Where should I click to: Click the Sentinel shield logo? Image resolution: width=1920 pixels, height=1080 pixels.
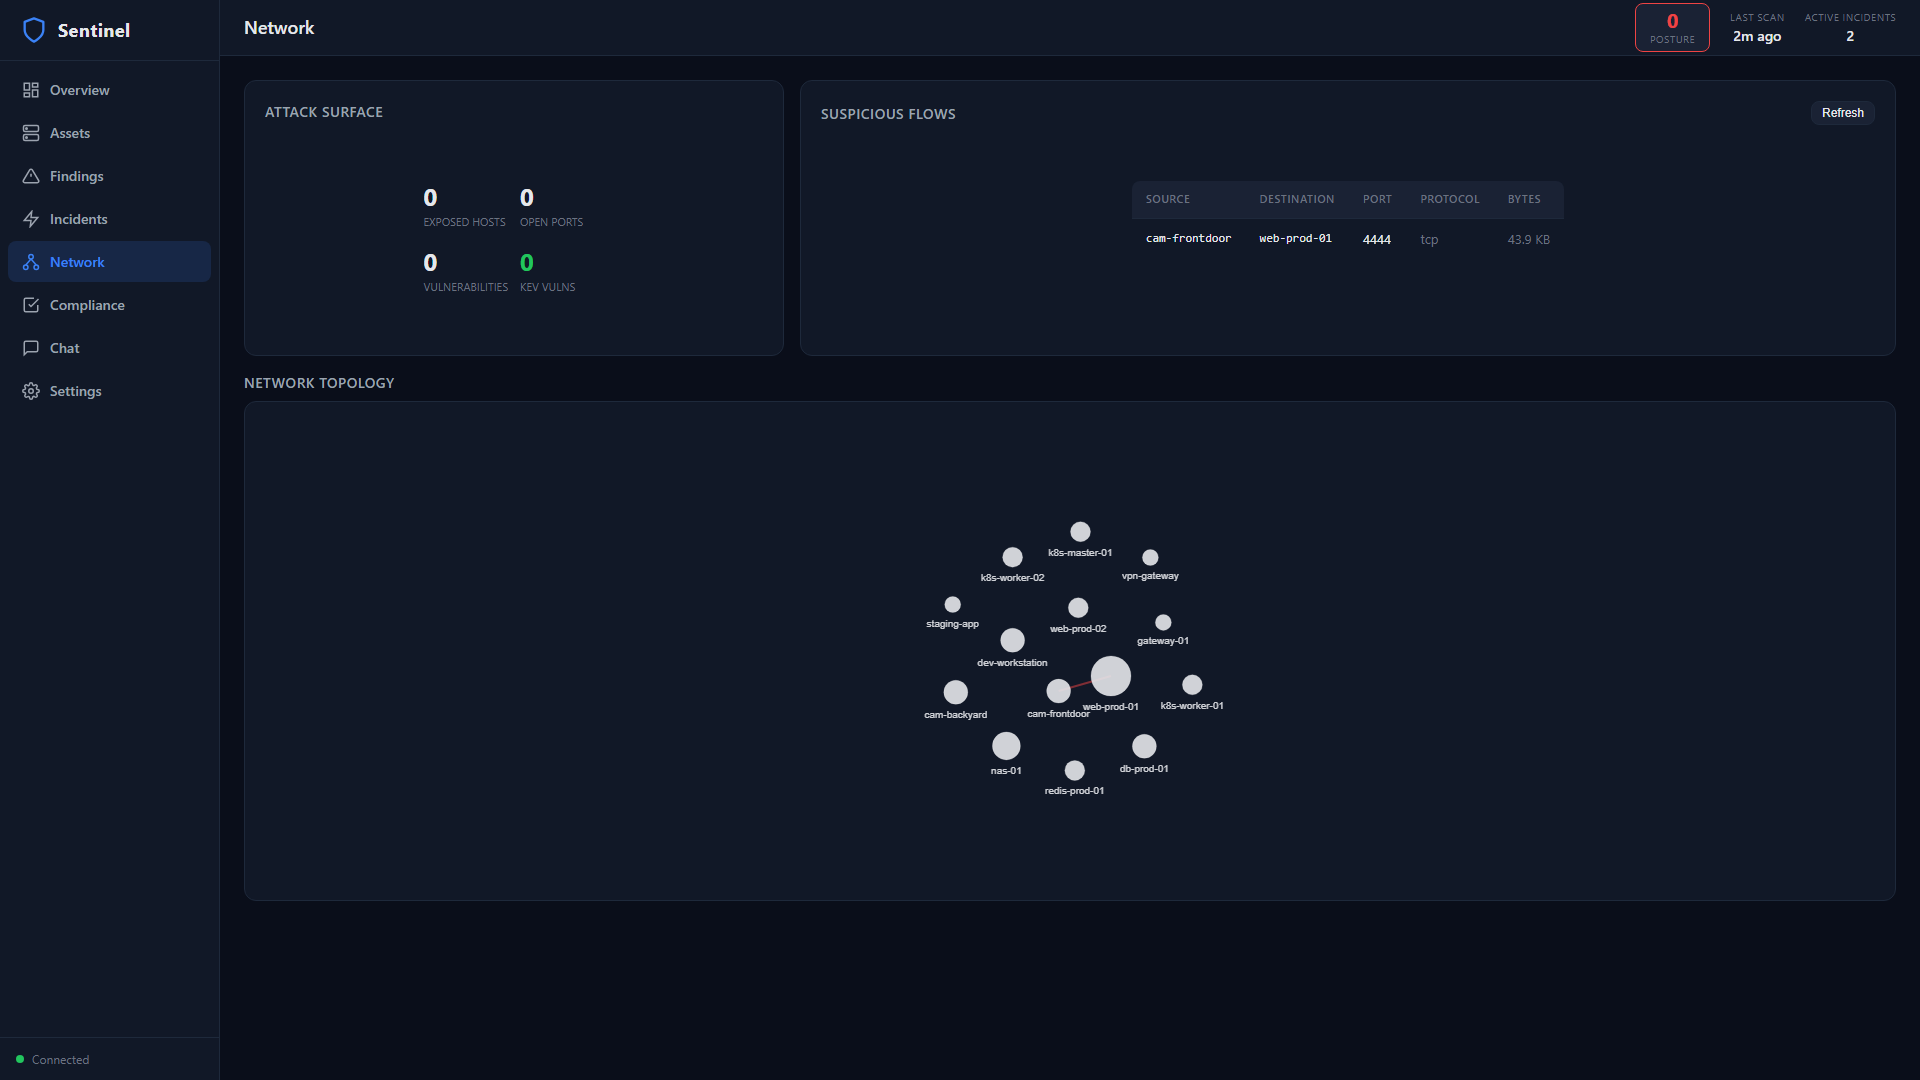34,30
